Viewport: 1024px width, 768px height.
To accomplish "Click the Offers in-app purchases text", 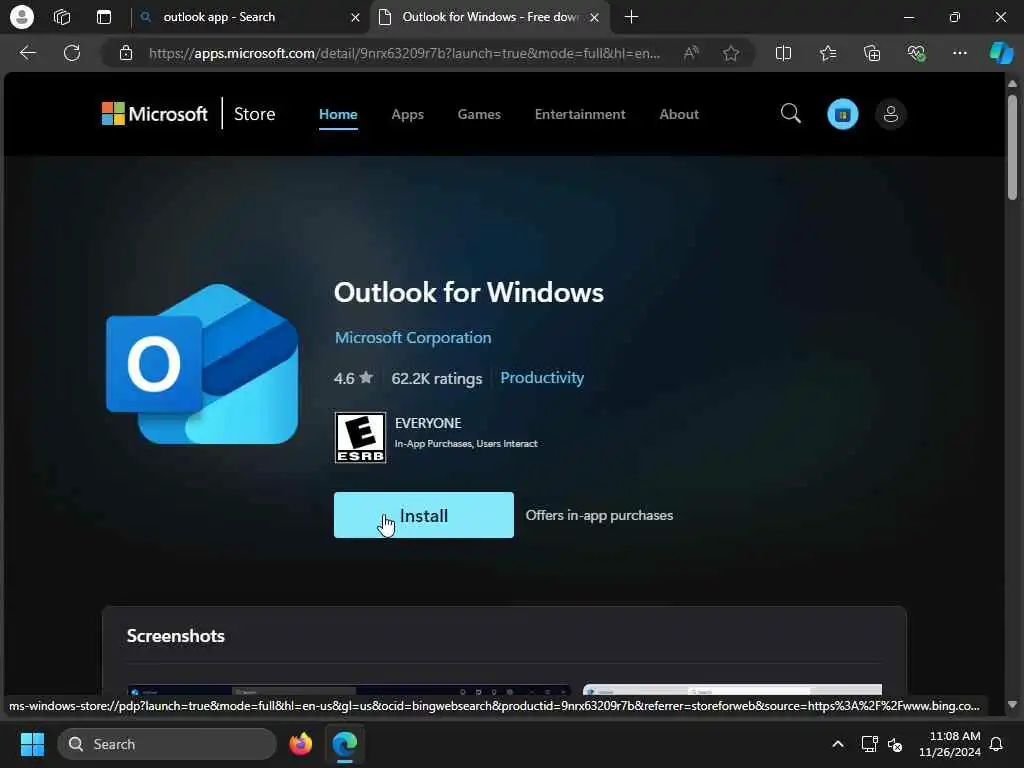I will coord(599,515).
